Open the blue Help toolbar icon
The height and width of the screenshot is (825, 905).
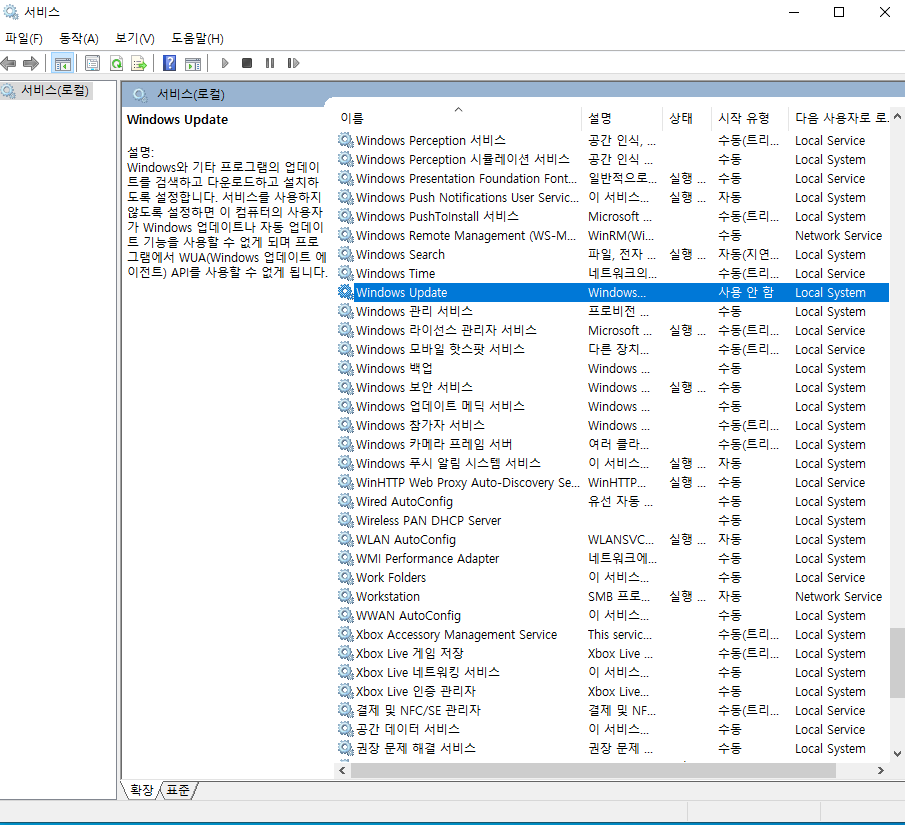coord(170,63)
